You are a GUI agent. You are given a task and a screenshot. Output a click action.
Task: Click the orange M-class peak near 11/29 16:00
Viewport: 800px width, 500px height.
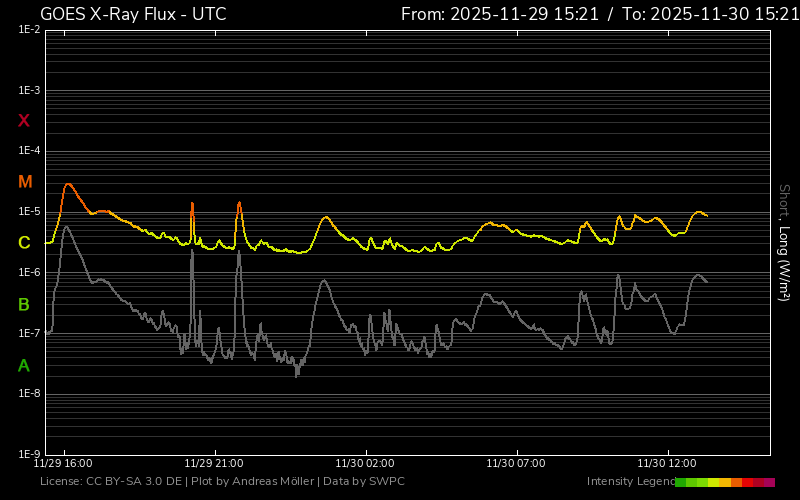coord(68,184)
